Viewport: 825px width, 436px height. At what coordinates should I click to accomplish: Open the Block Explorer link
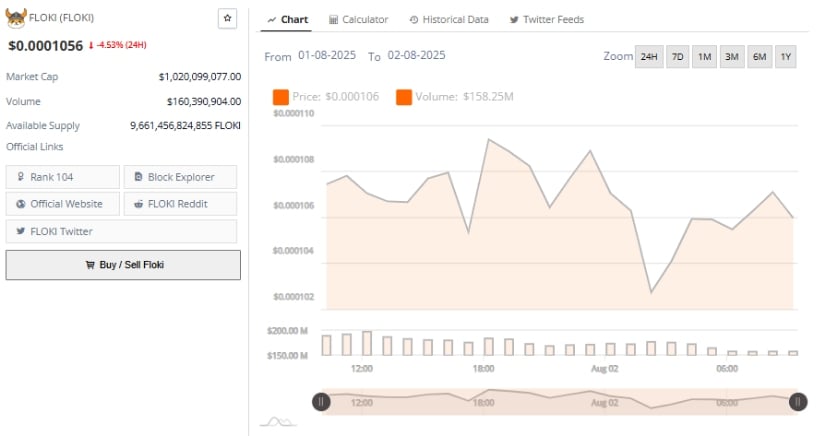[x=180, y=177]
